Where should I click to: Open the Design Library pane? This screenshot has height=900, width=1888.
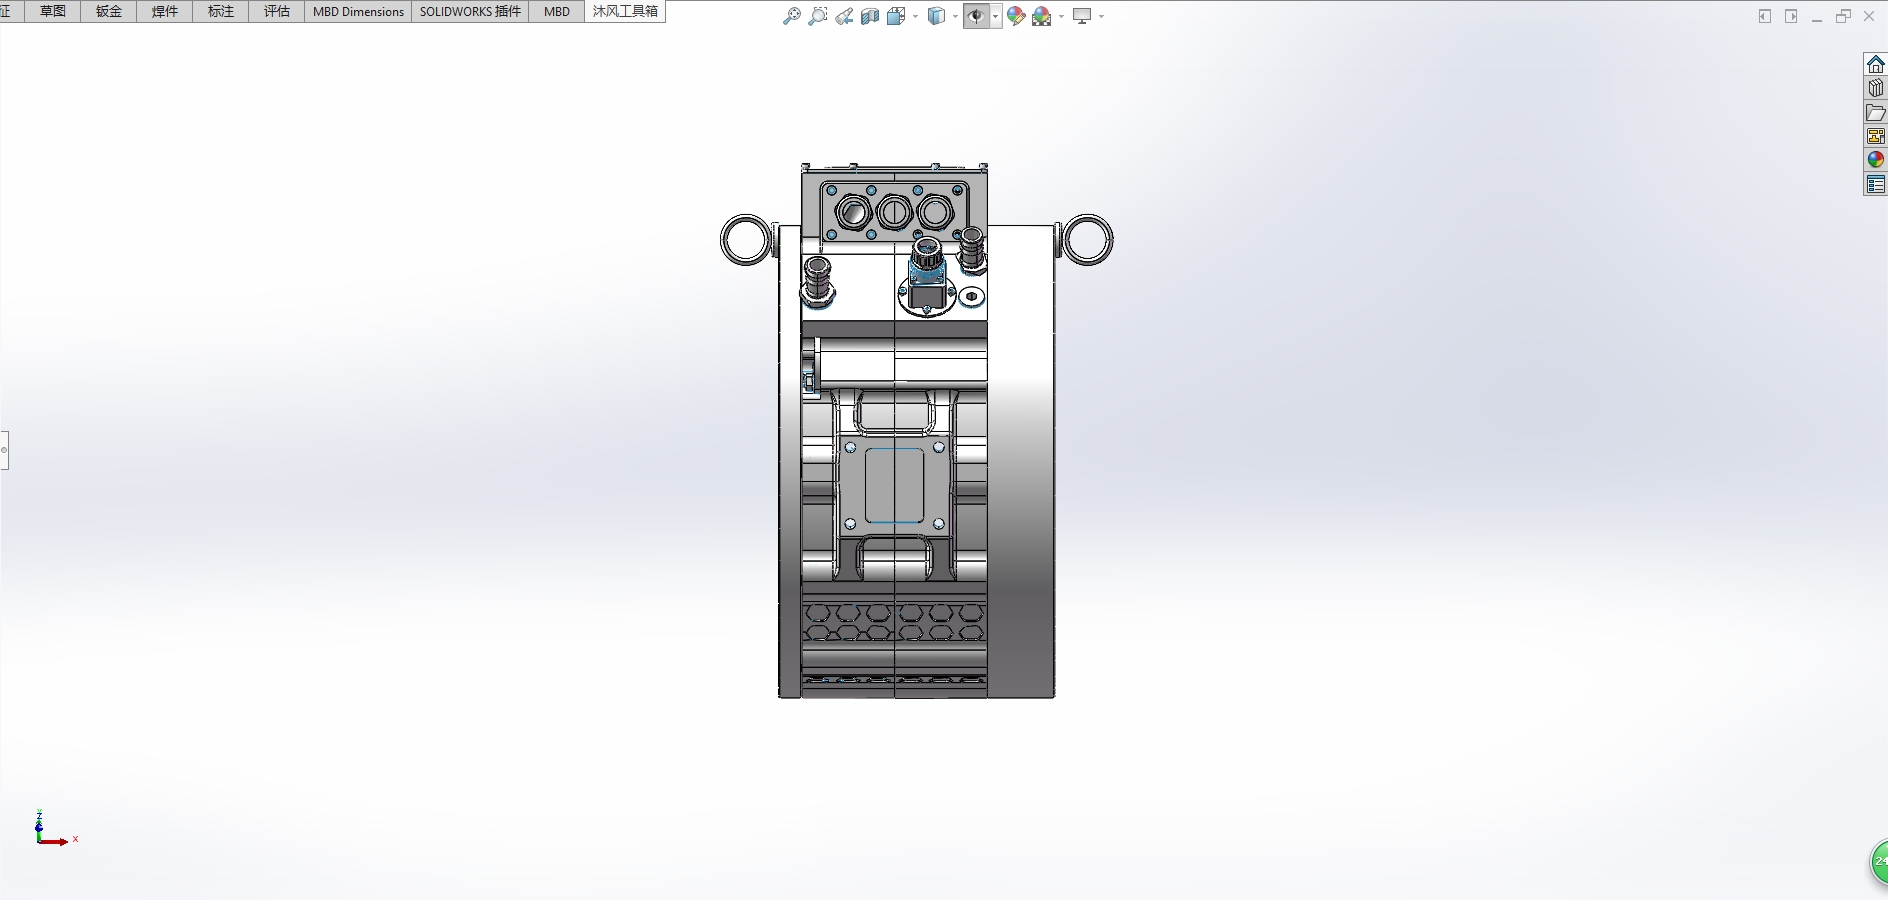click(1876, 88)
